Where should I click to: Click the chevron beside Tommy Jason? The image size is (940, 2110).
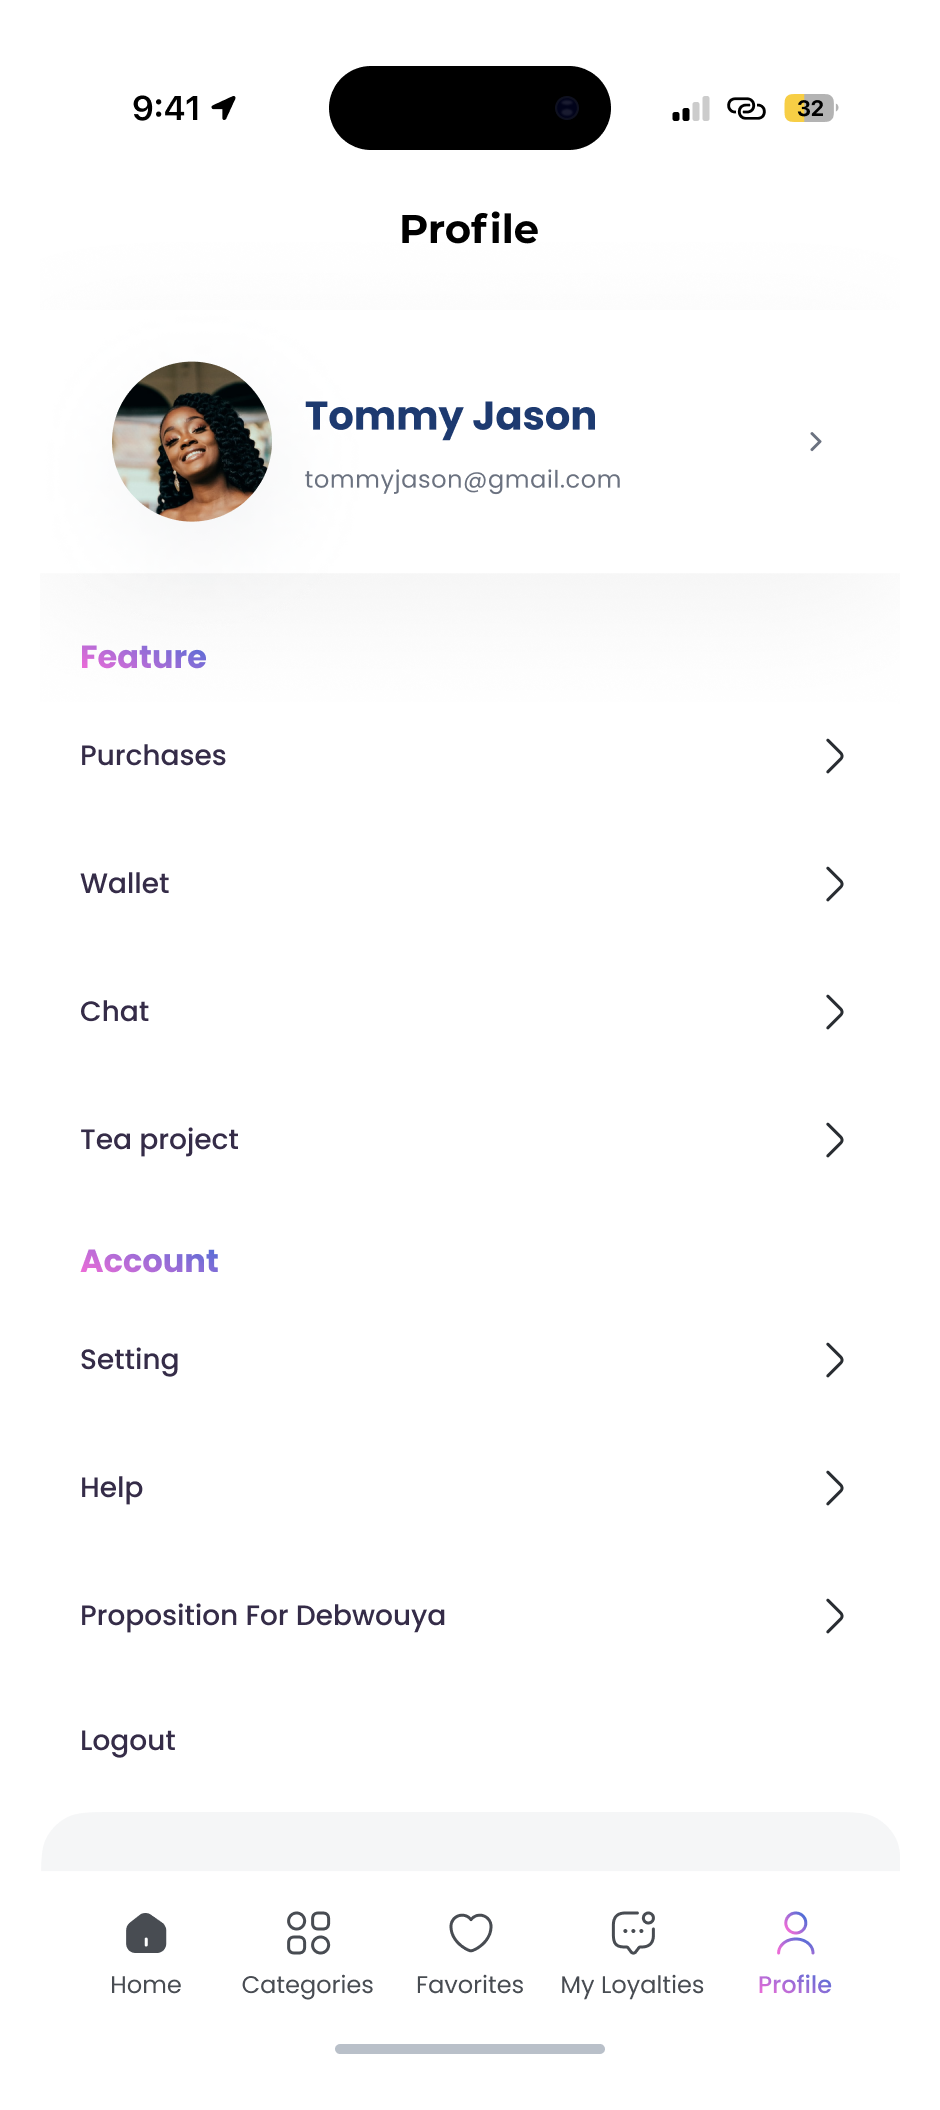click(x=816, y=442)
